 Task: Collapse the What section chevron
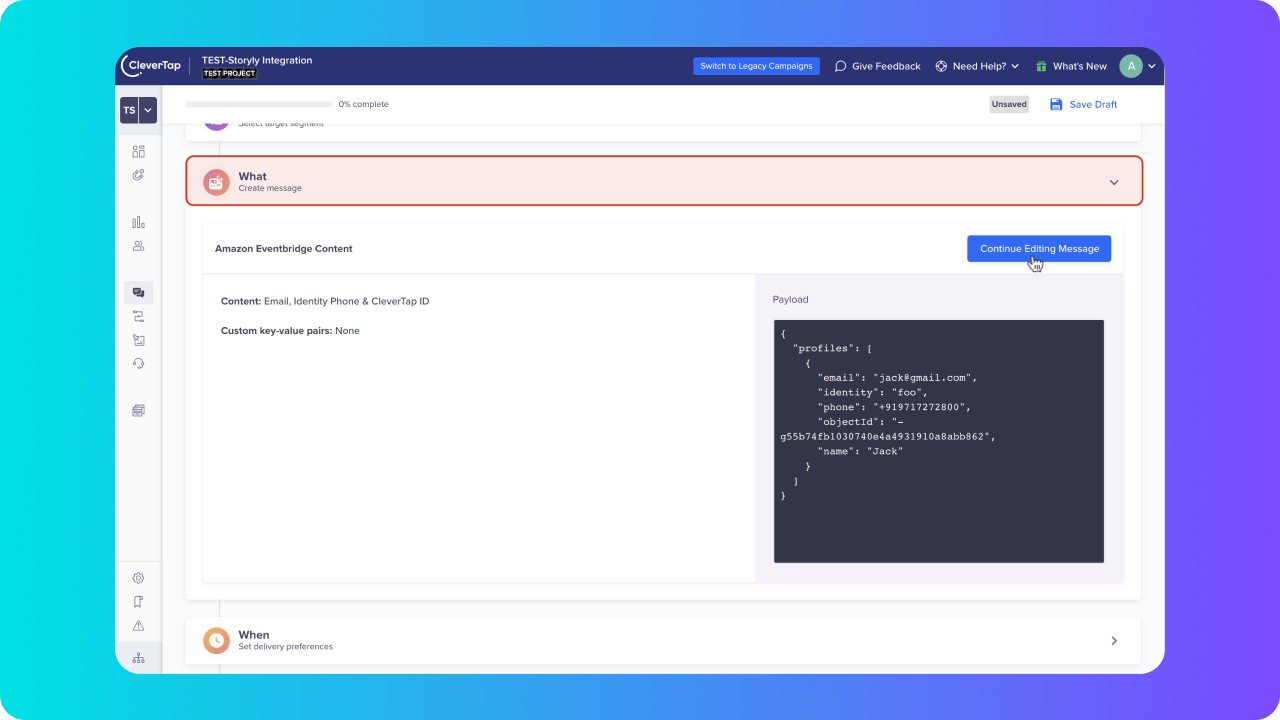coord(1114,182)
